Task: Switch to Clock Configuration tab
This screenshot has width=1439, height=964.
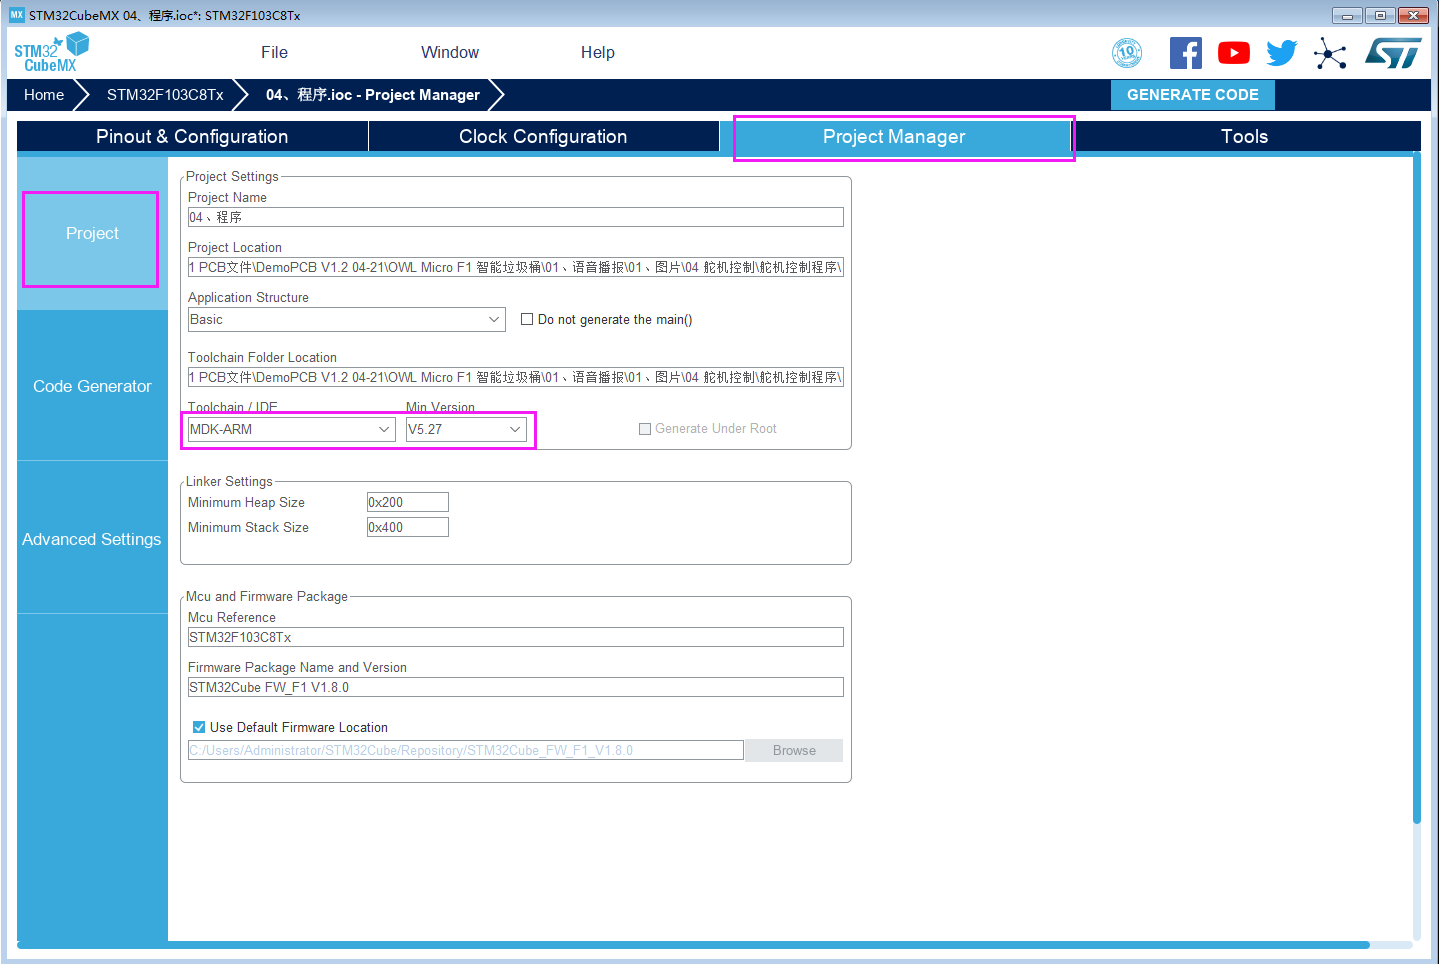Action: coord(543,137)
